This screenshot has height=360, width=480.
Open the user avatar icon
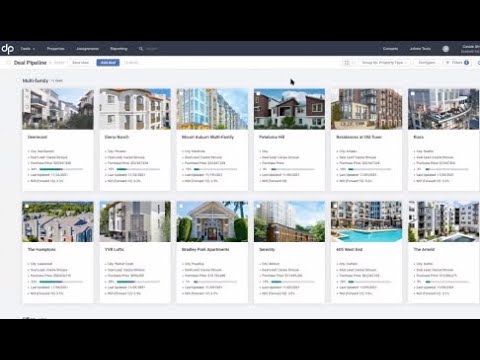(446, 49)
